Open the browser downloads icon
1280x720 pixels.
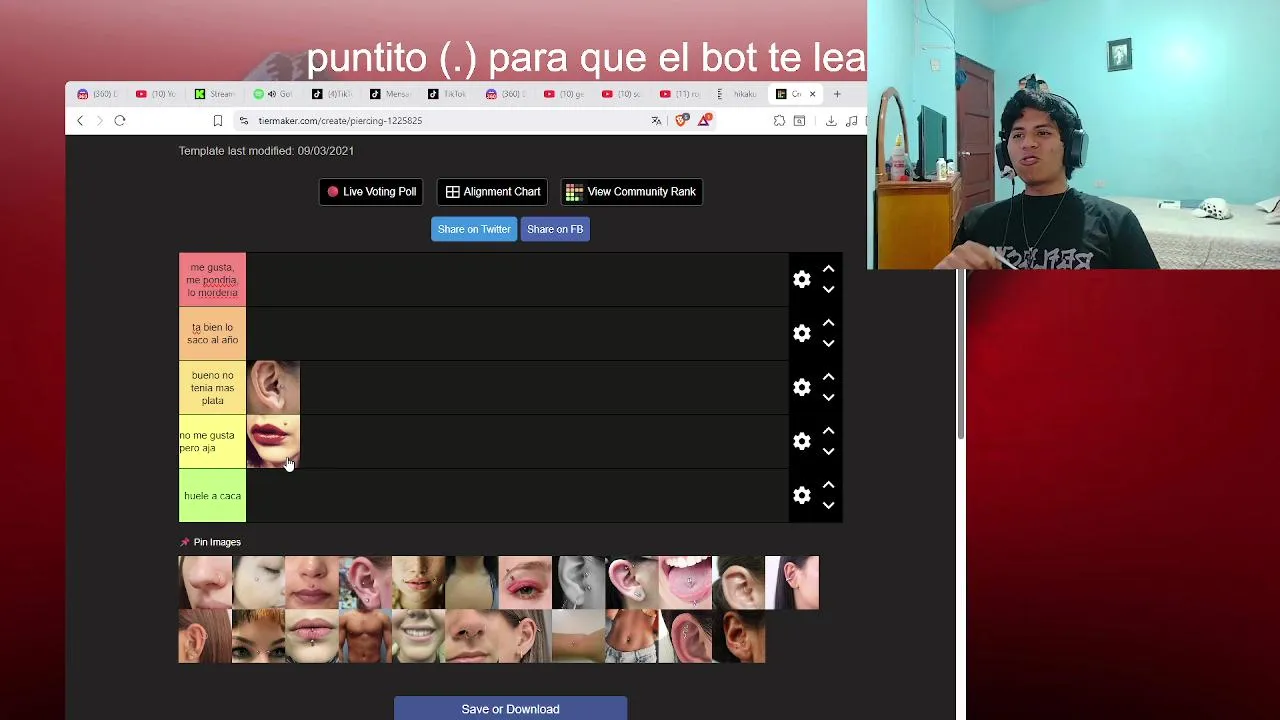click(x=831, y=121)
